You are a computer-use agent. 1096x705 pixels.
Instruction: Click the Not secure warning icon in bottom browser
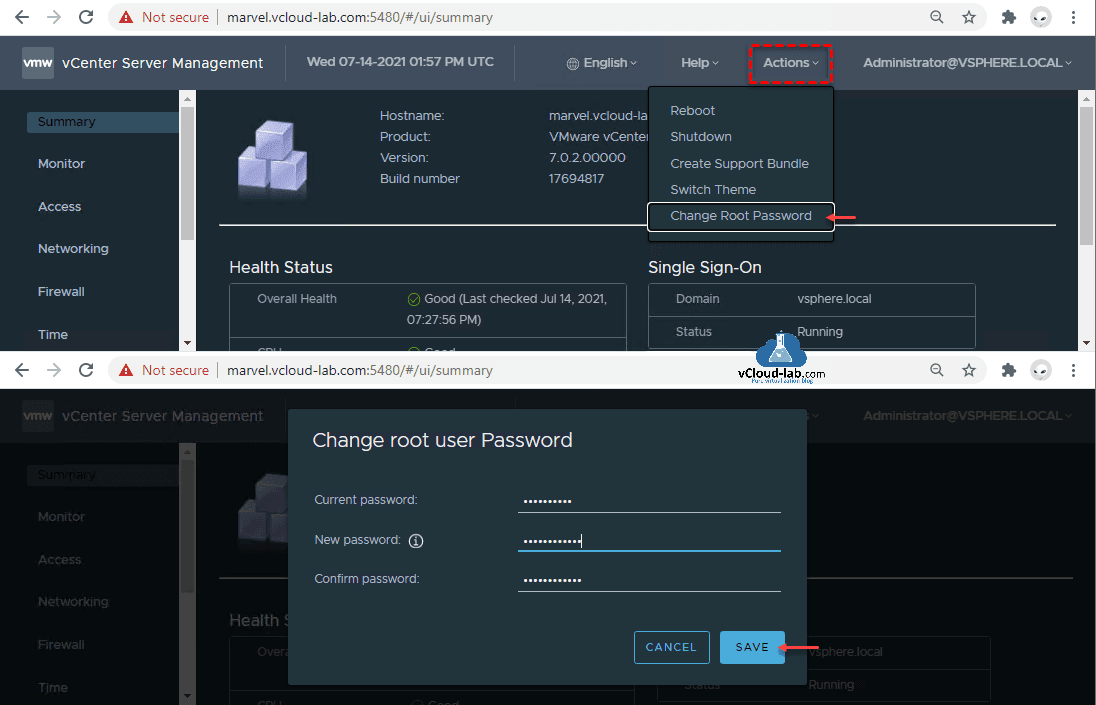tap(126, 370)
